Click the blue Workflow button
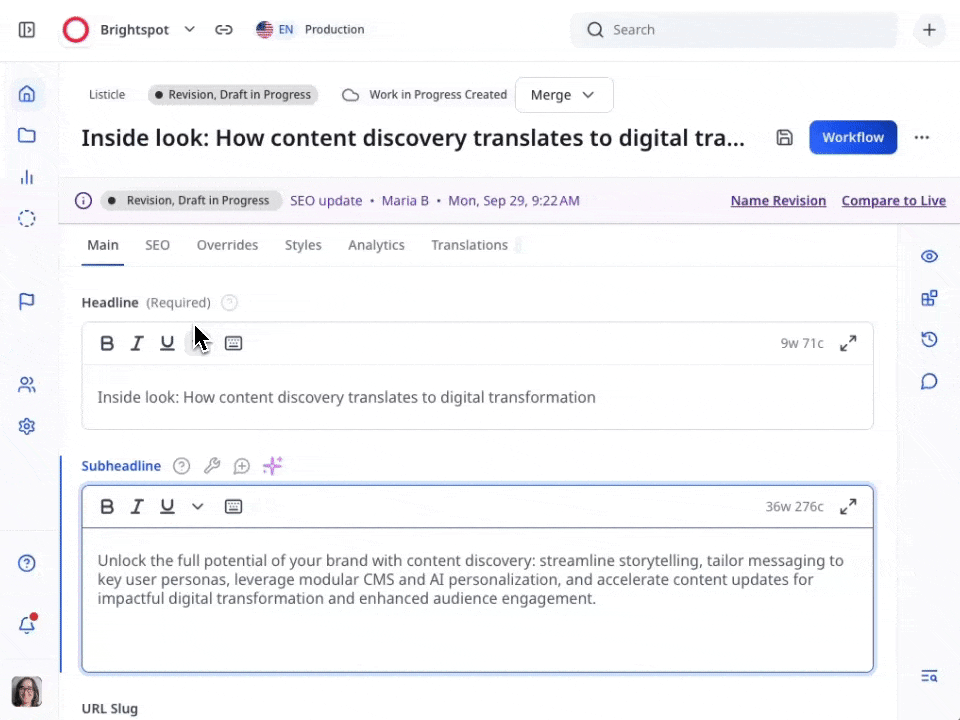Image resolution: width=960 pixels, height=720 pixels. [852, 138]
